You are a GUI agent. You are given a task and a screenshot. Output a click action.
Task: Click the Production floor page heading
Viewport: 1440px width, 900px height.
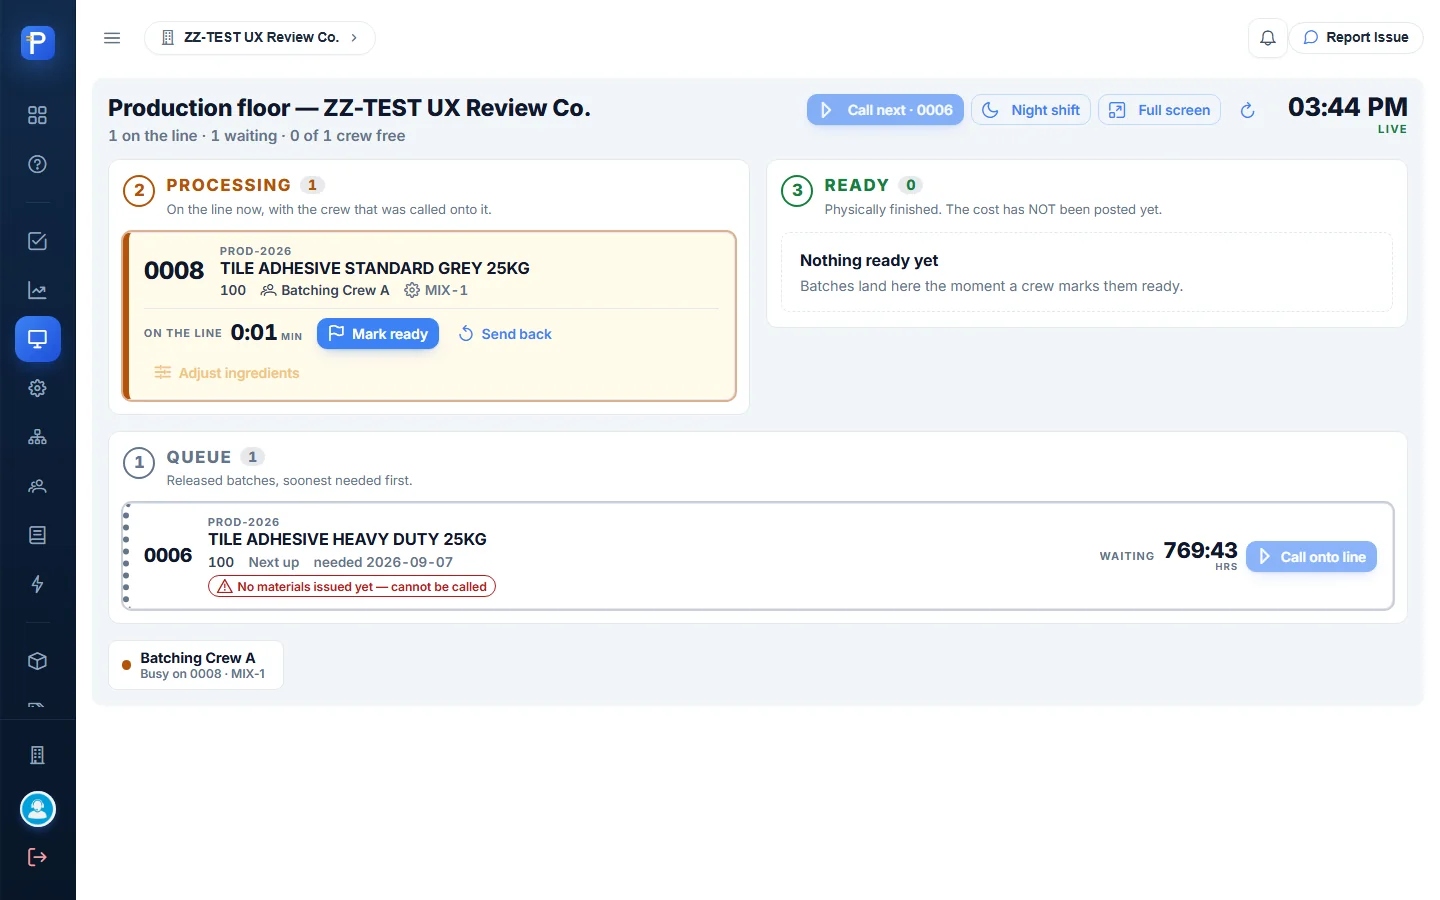click(x=349, y=108)
